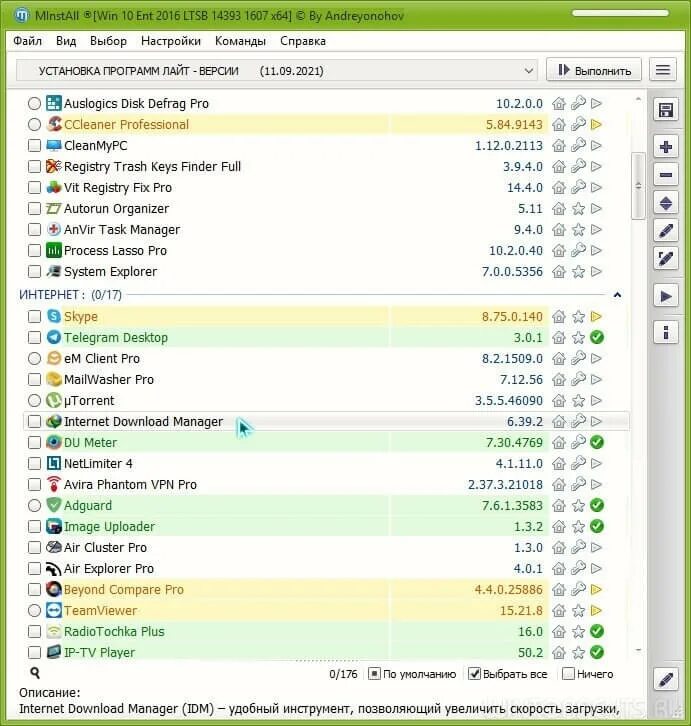
Task: Click run arrow for Process Lasso Pro
Action: tap(597, 250)
